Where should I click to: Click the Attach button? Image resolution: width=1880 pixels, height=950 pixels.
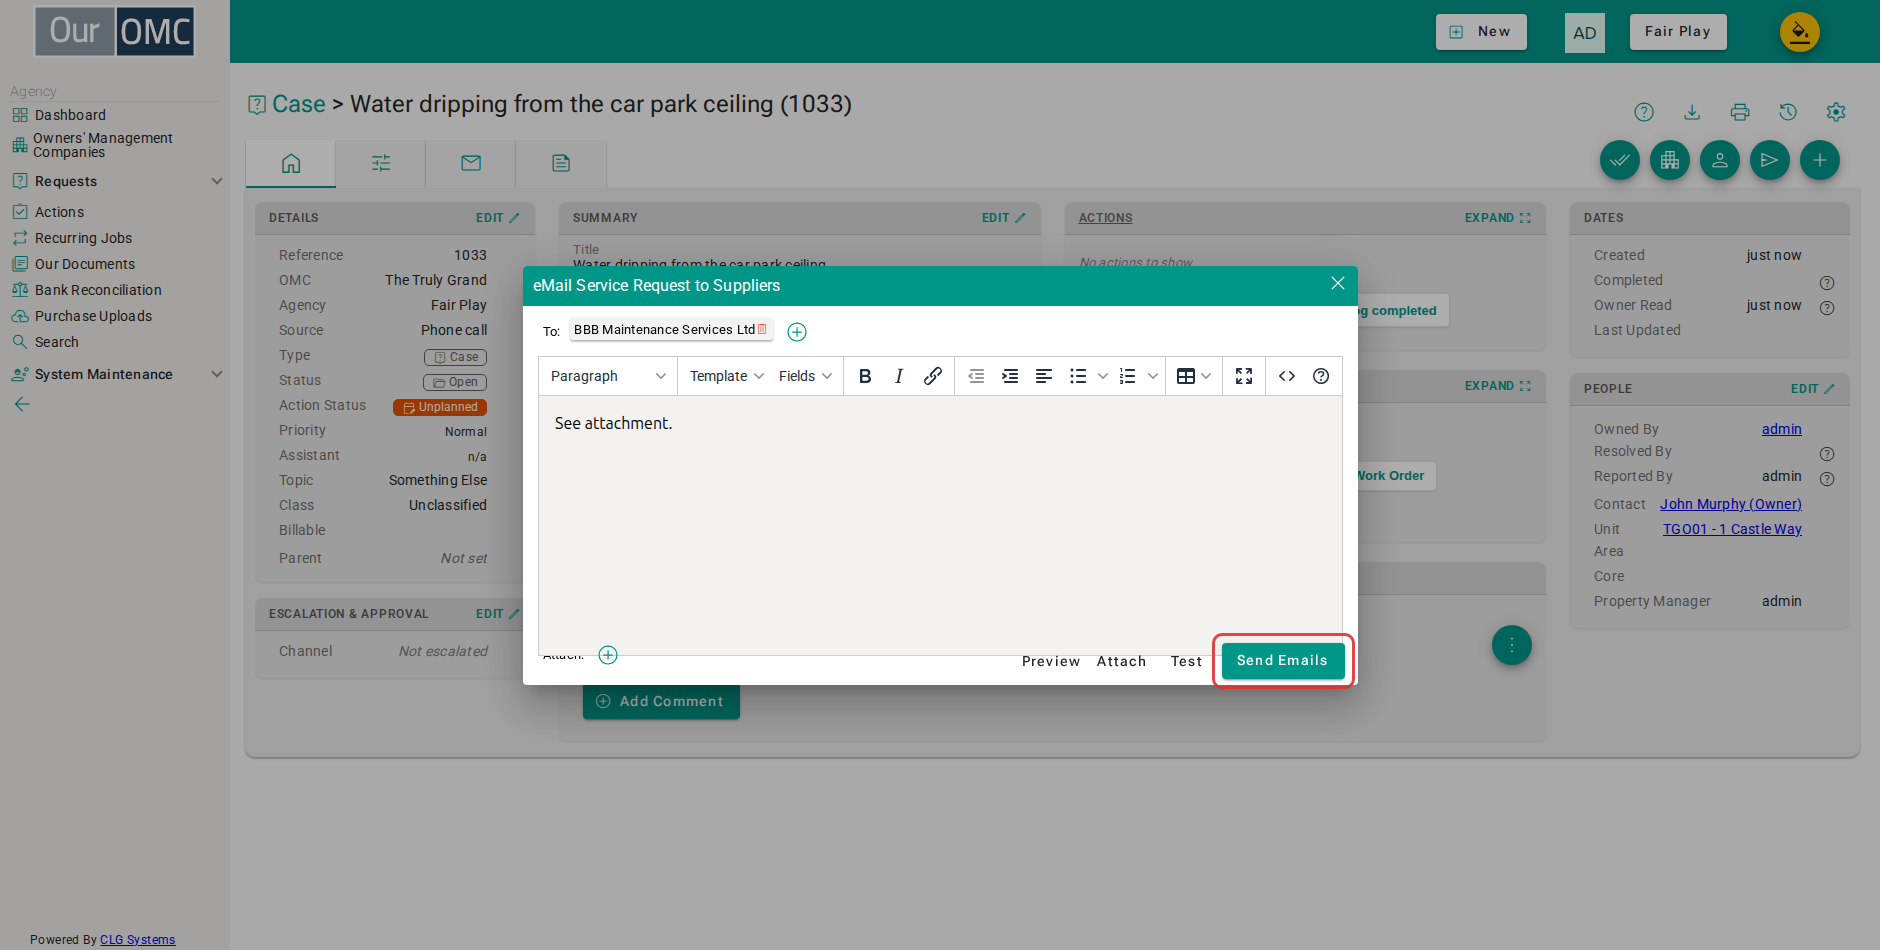[x=1122, y=661]
